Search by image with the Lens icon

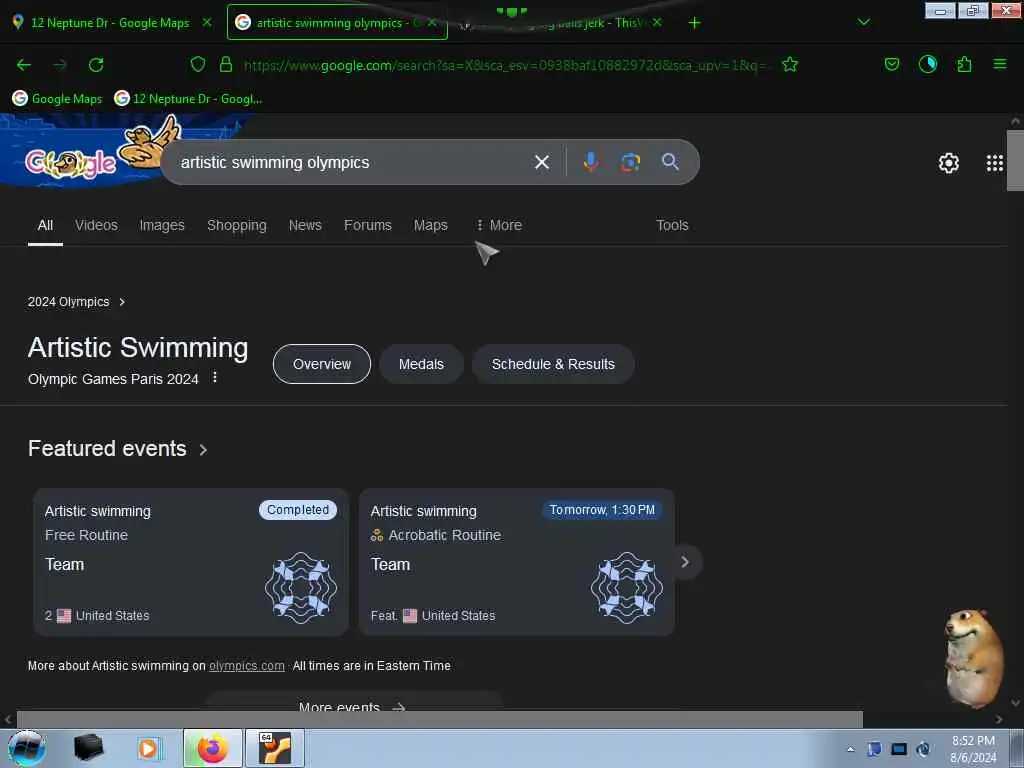(x=630, y=162)
